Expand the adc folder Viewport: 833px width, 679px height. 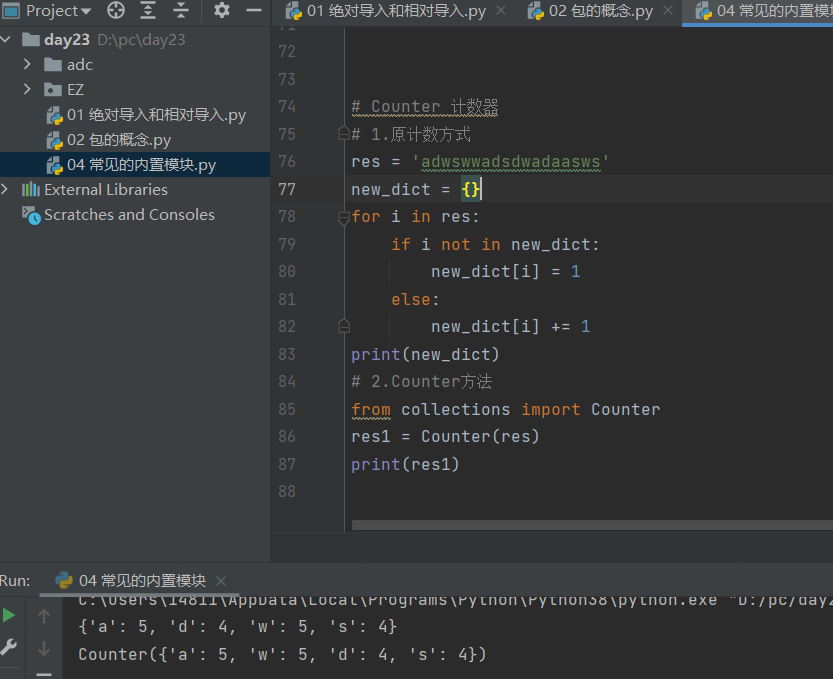(x=28, y=65)
